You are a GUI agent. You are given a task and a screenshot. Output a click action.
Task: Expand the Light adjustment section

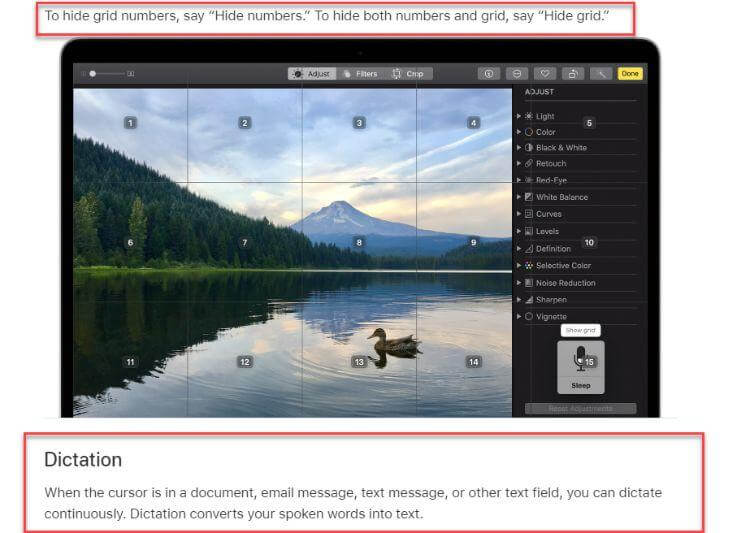(x=518, y=117)
